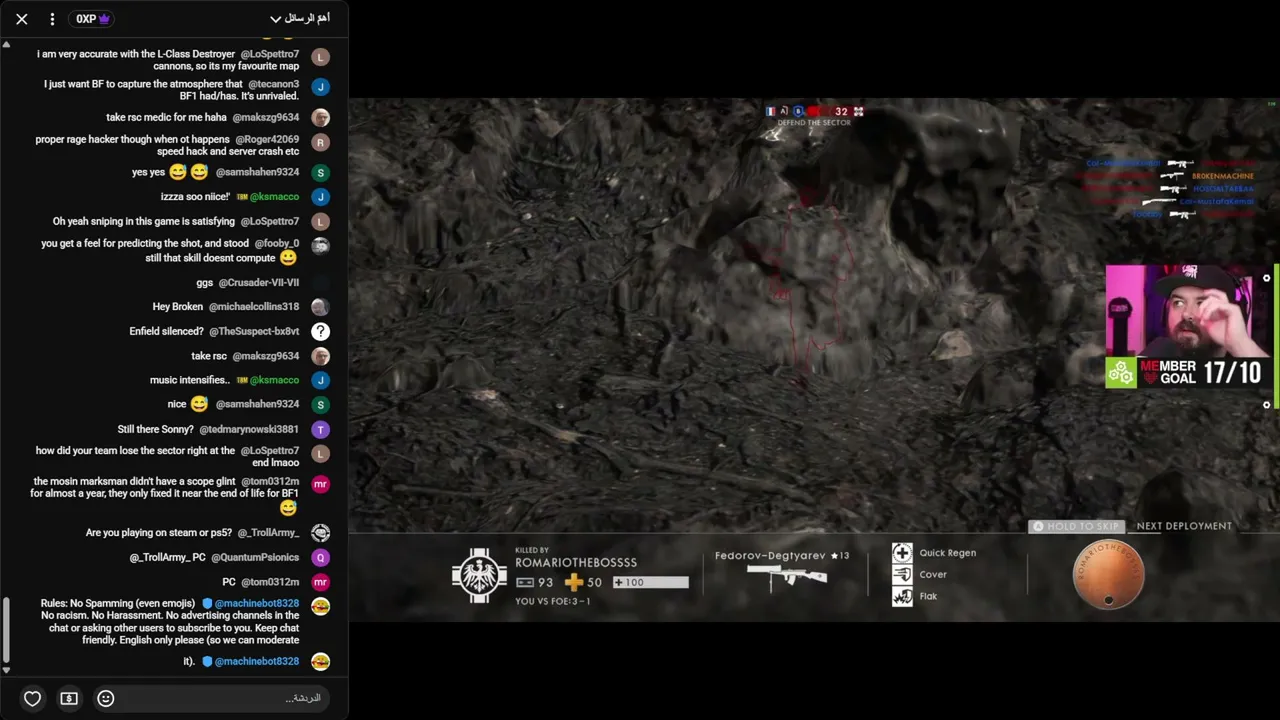Click tedmarynowski3881's T avatar

pos(320,430)
